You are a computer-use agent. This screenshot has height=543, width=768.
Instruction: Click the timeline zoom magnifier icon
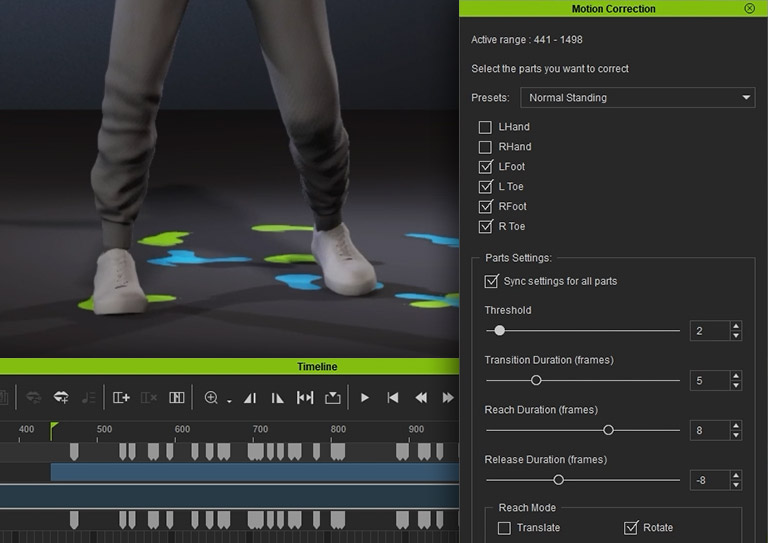pyautogui.click(x=211, y=398)
